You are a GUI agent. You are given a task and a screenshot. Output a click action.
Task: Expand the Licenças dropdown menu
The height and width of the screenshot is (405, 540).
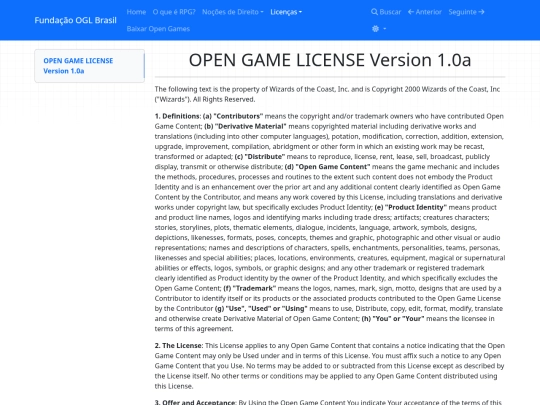286,12
